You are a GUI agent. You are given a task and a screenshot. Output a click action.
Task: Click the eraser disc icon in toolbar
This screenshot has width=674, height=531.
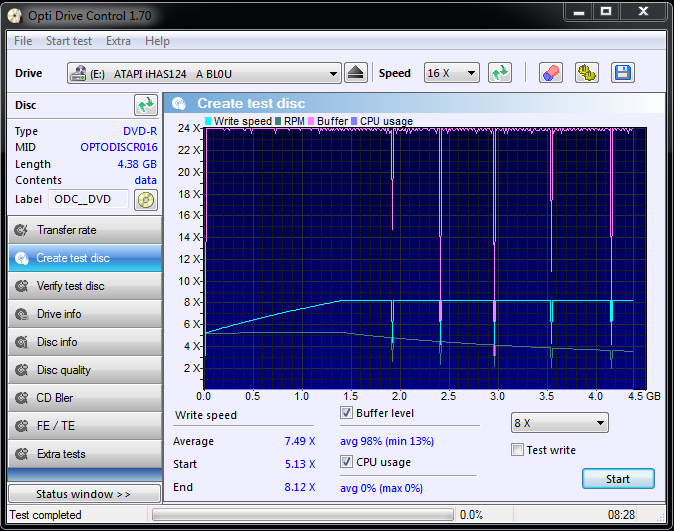tap(551, 73)
